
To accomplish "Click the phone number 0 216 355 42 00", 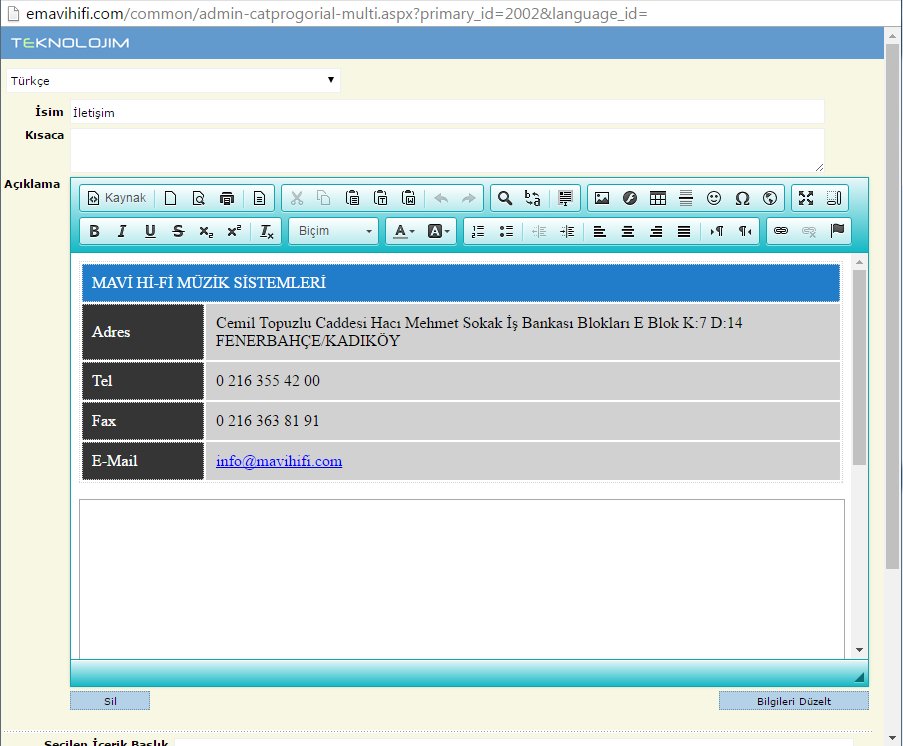I will pos(268,381).
